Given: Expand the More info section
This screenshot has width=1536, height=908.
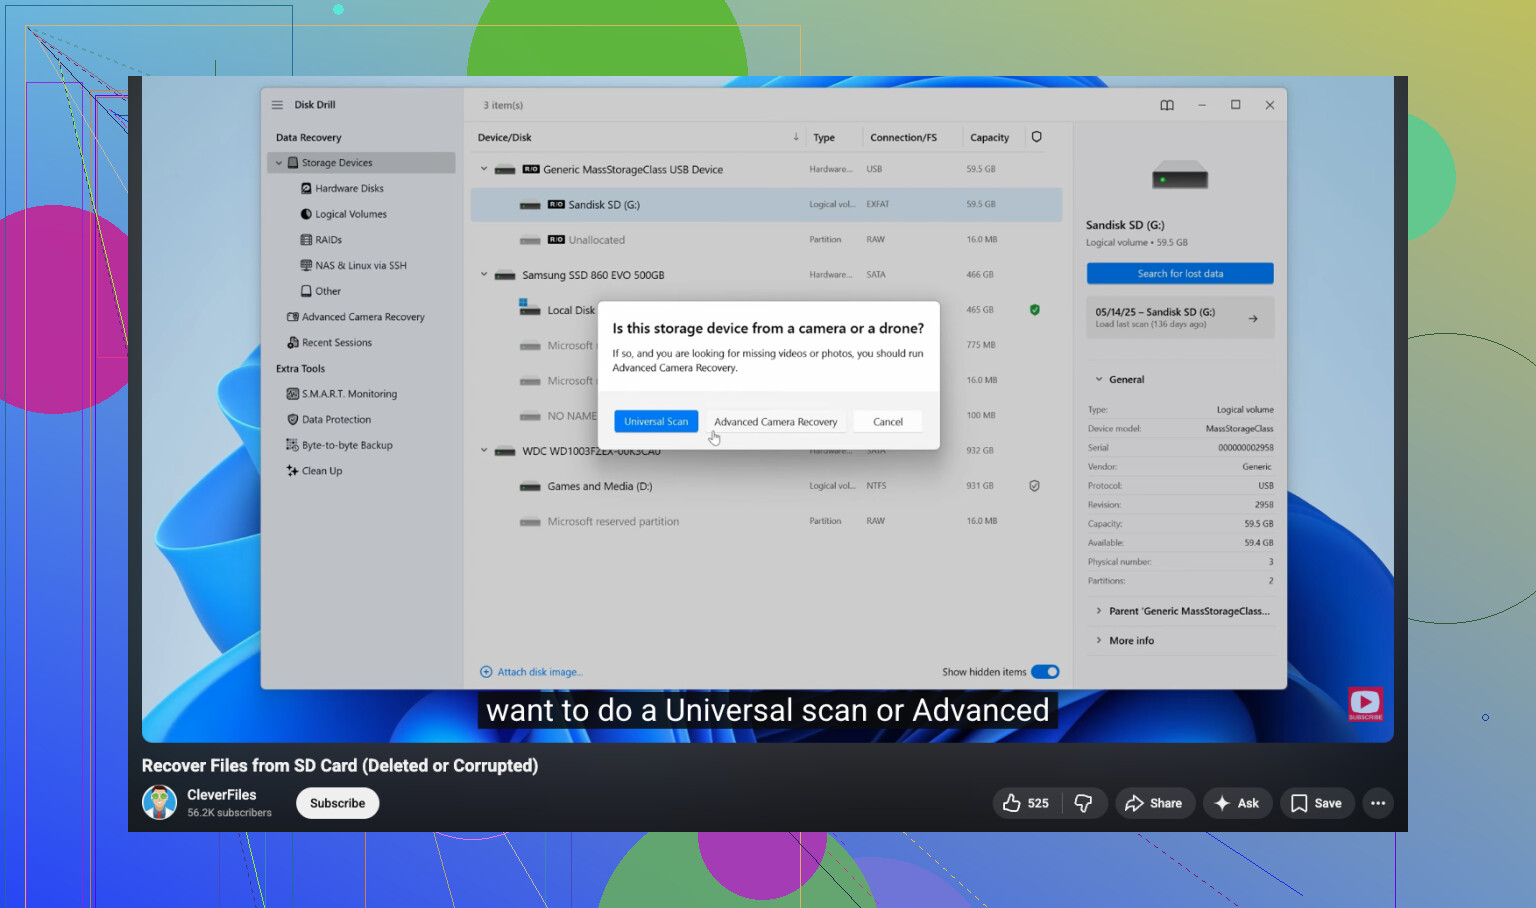Looking at the screenshot, I should click(x=1099, y=641).
